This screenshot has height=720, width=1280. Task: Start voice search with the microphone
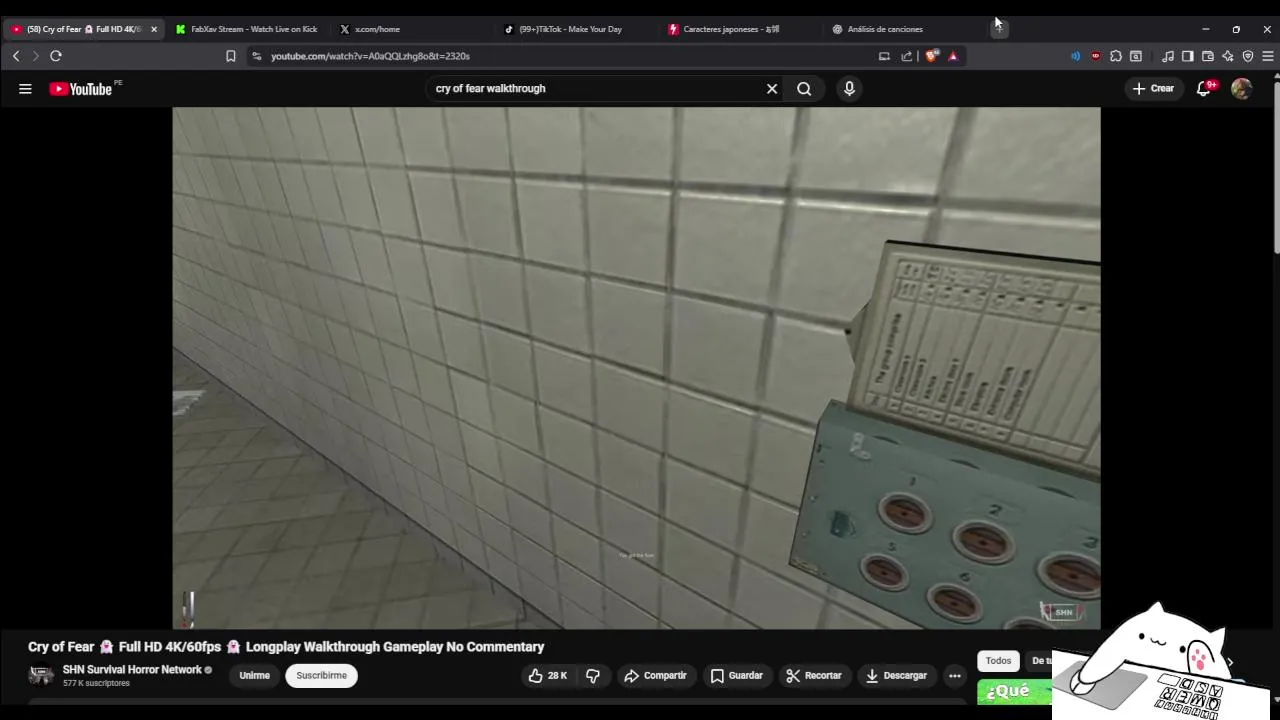tap(849, 89)
